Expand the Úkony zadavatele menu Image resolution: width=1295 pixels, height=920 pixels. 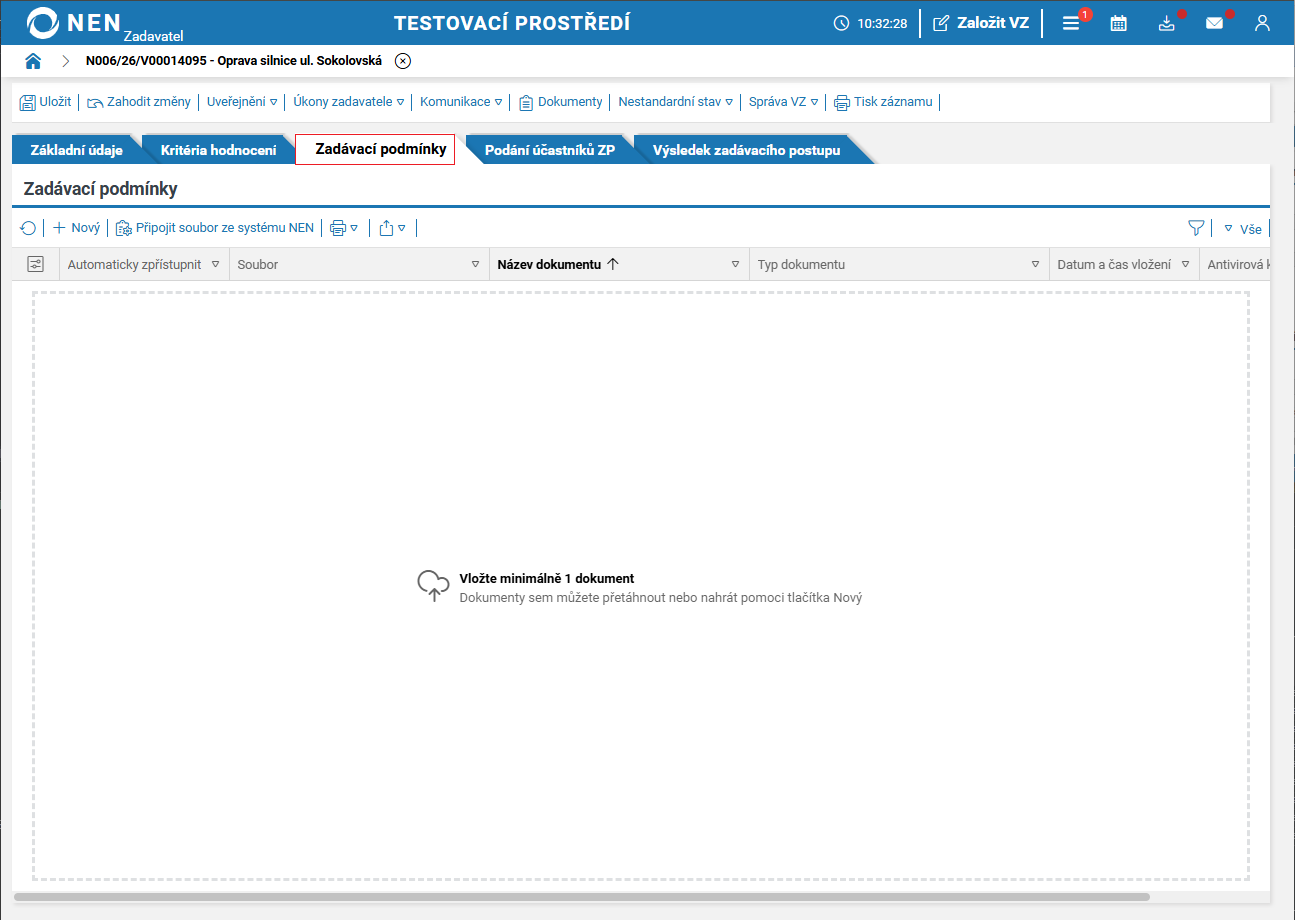tap(349, 102)
